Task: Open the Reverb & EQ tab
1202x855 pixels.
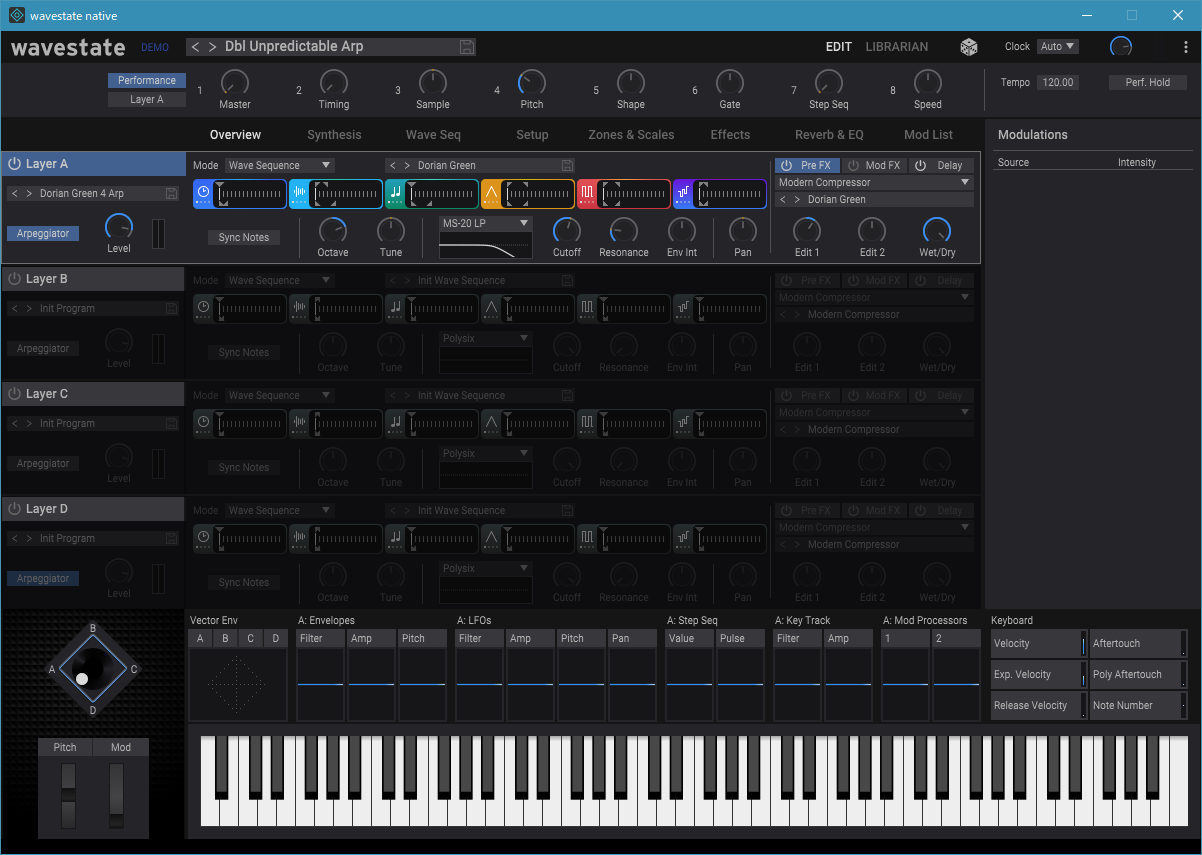Action: 829,135
